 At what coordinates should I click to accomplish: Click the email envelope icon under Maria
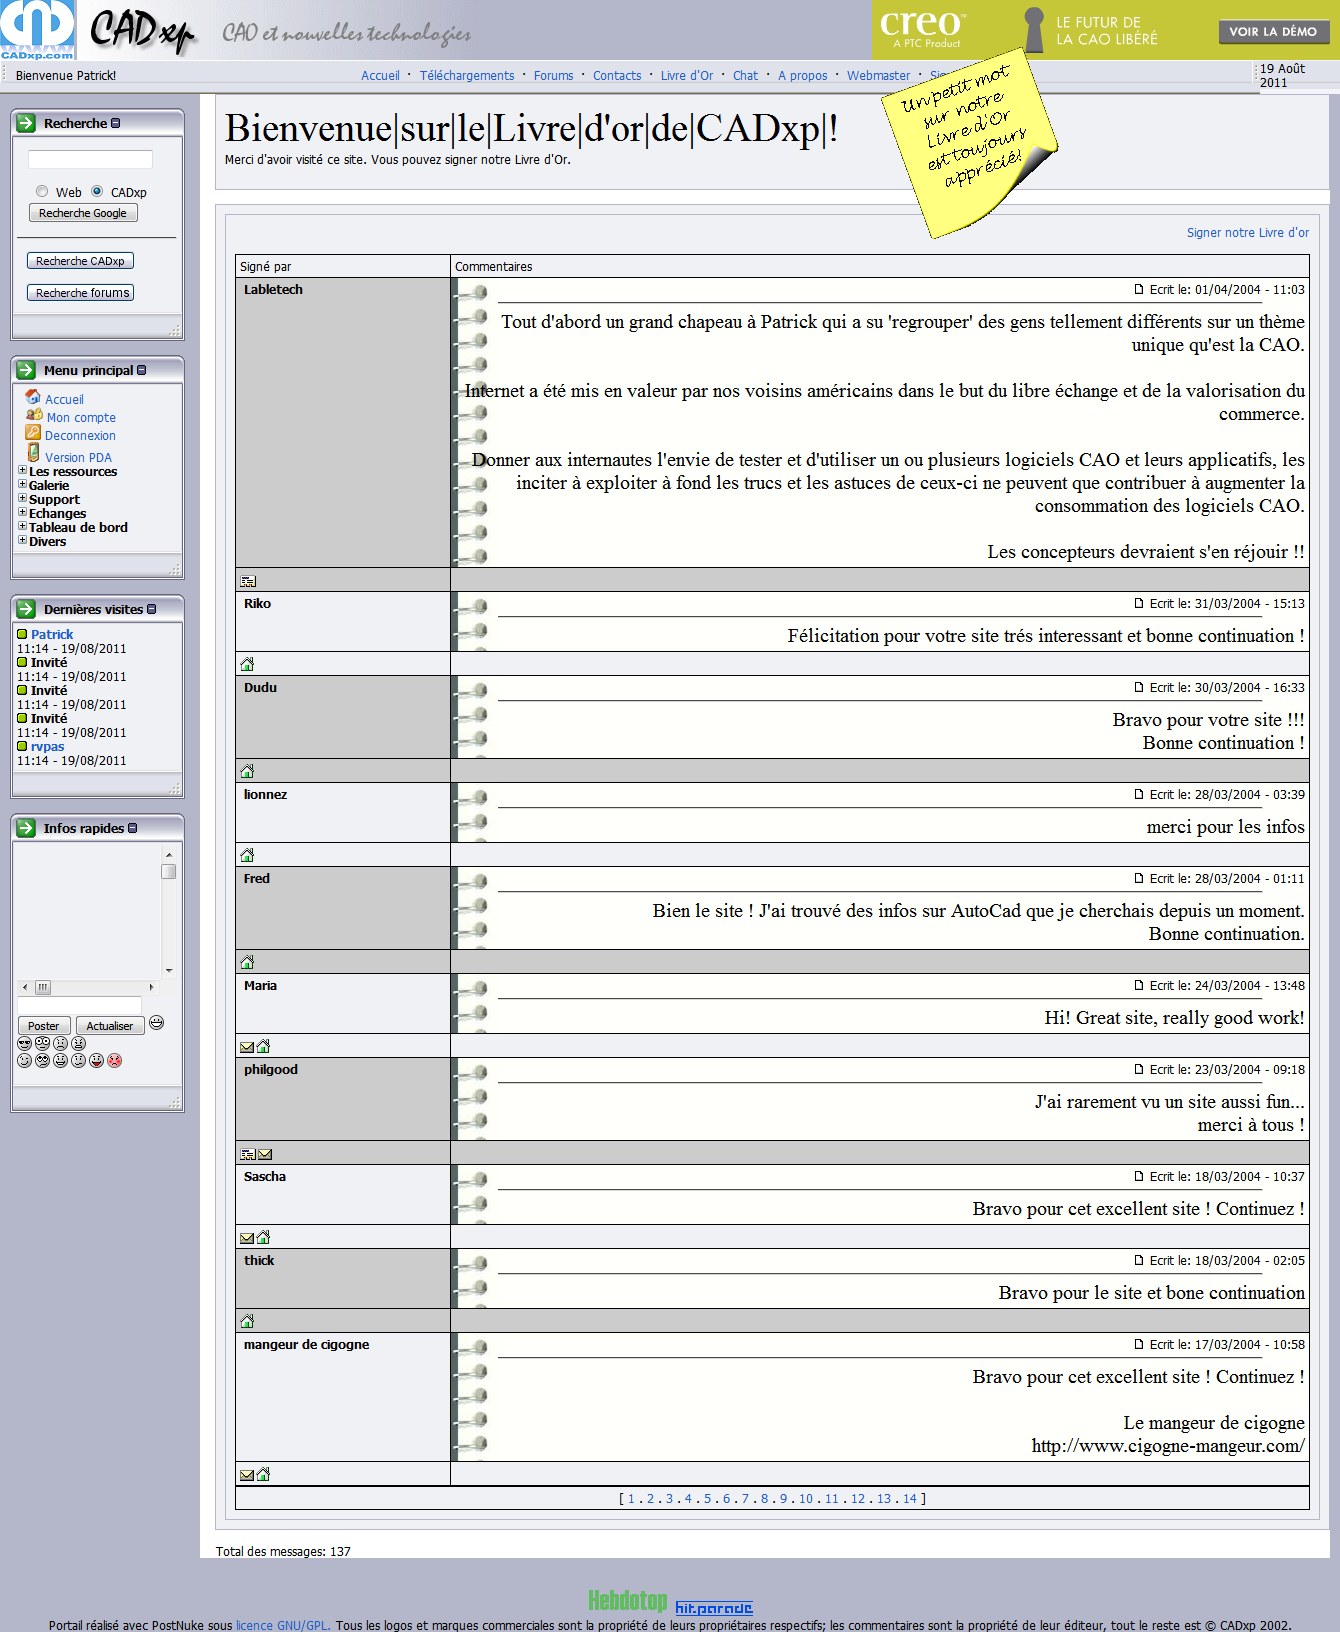(x=247, y=1047)
